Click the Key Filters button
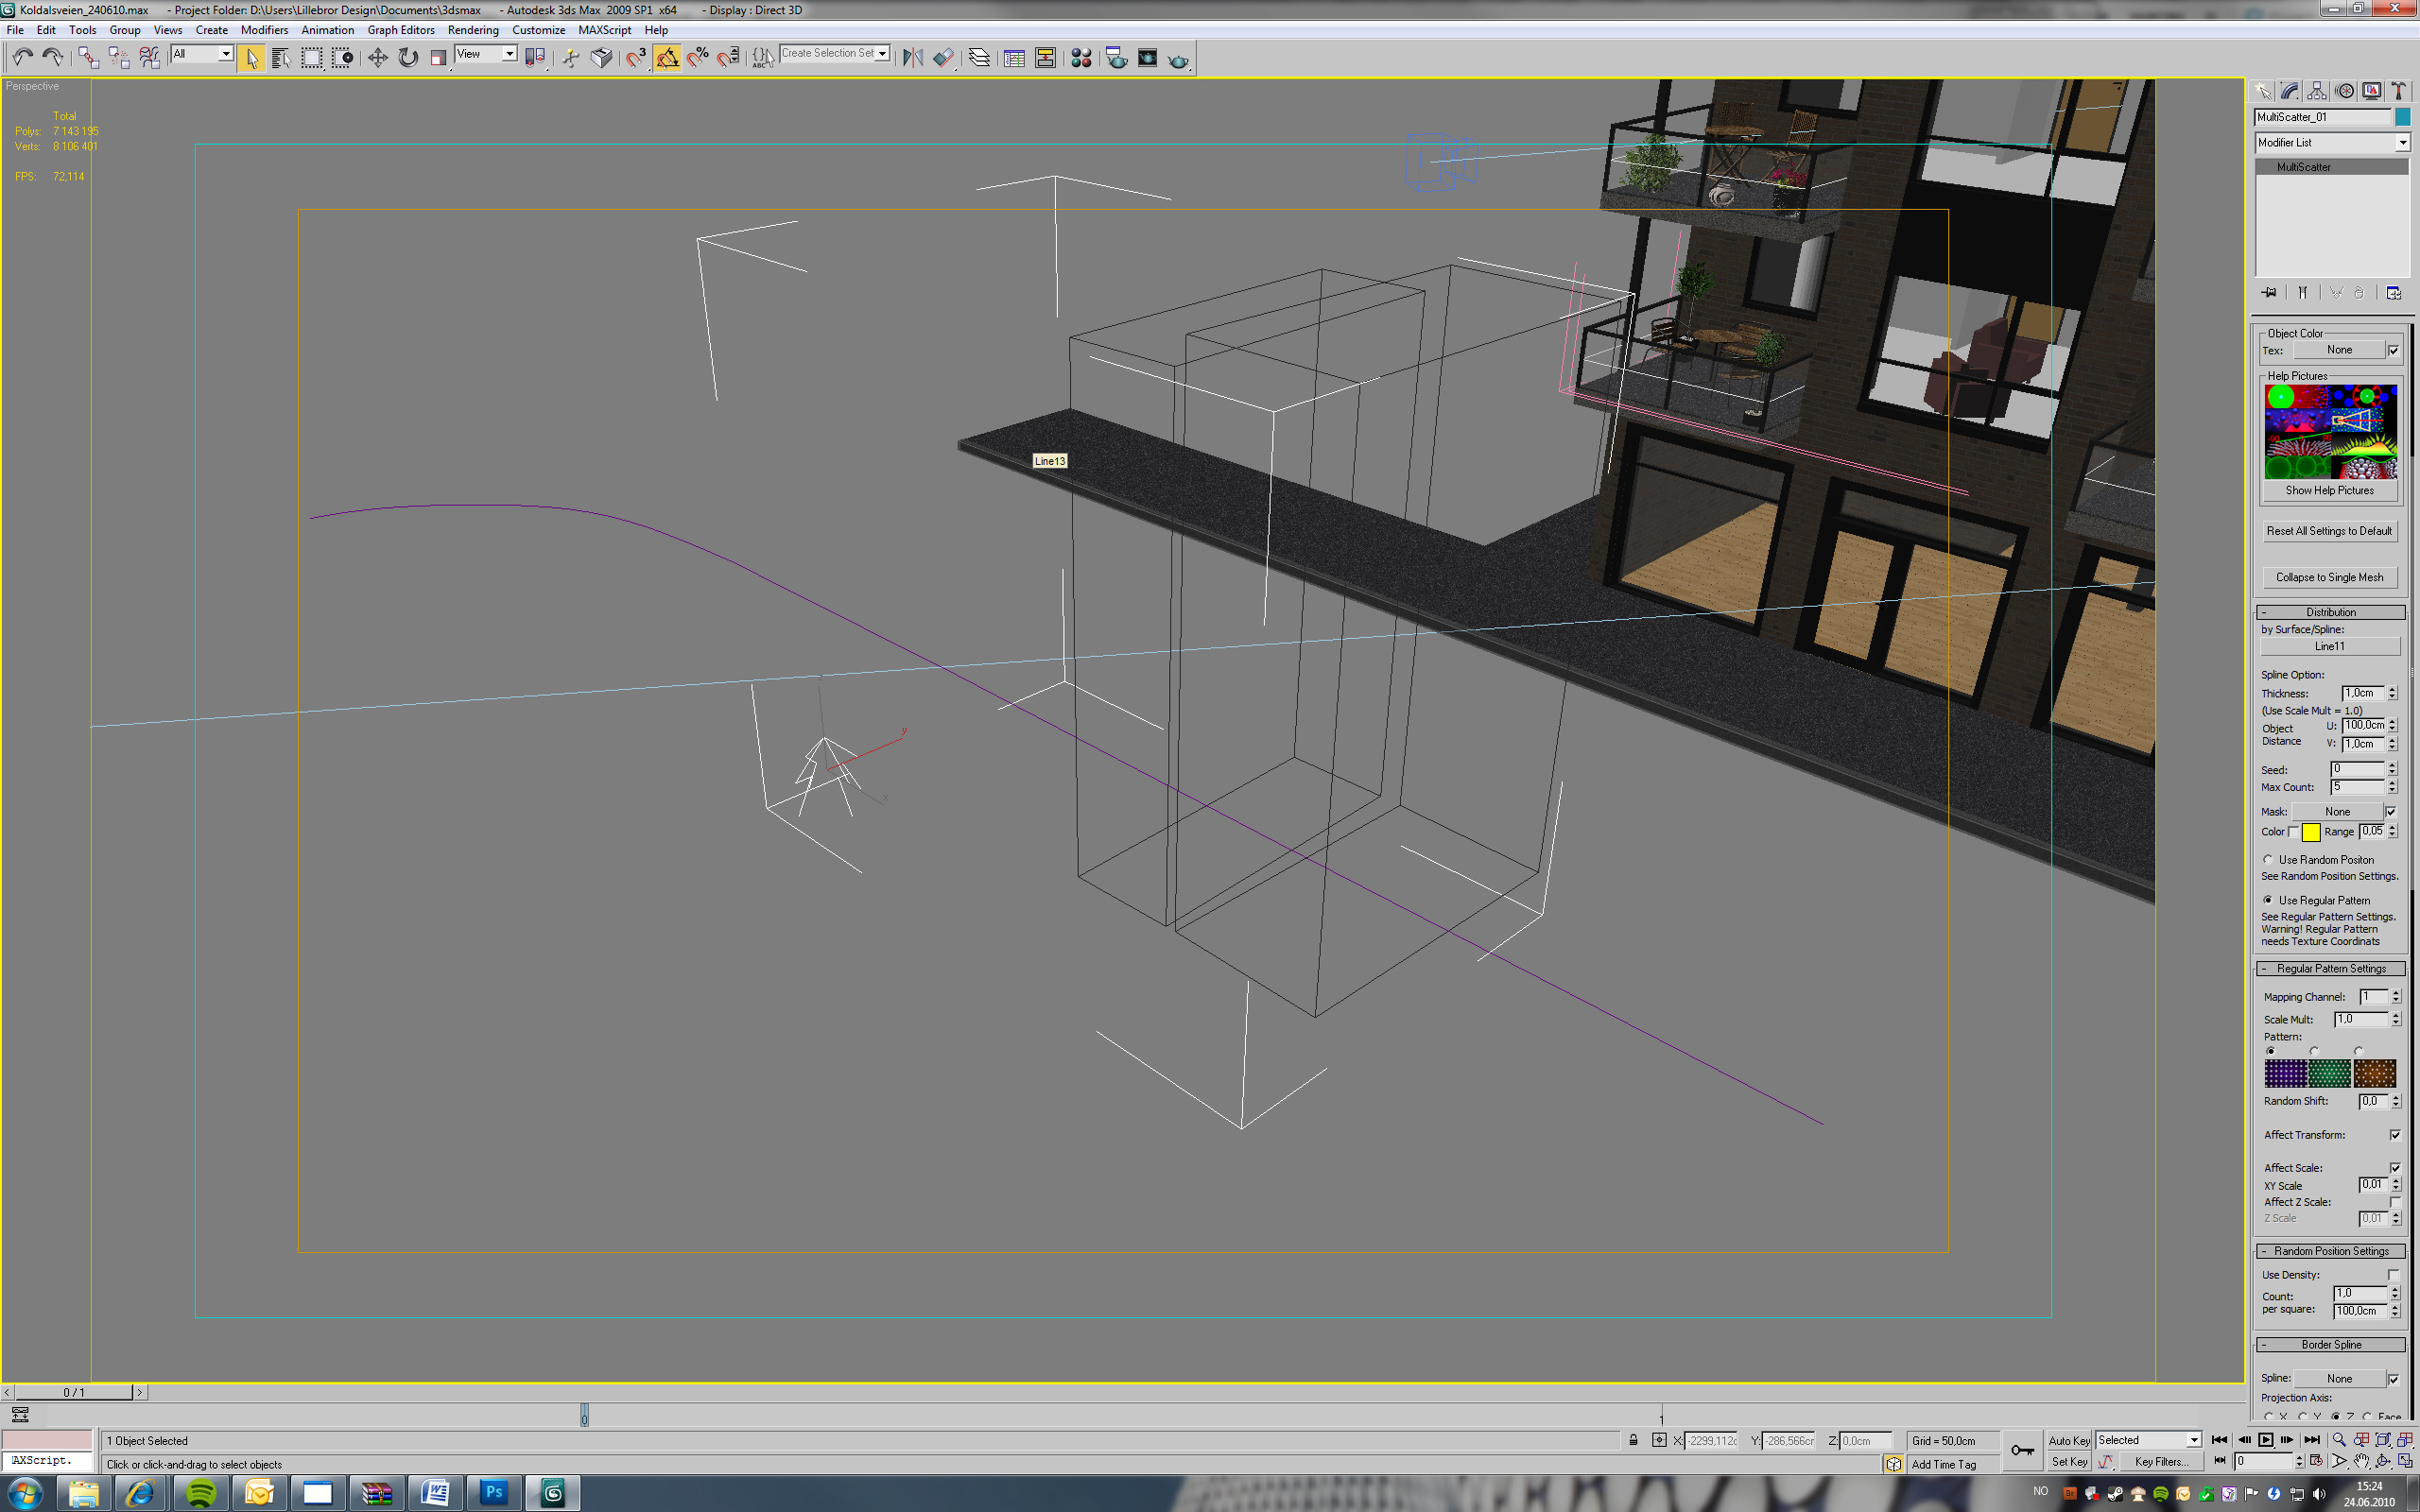The image size is (2420, 1512). (x=2160, y=1461)
